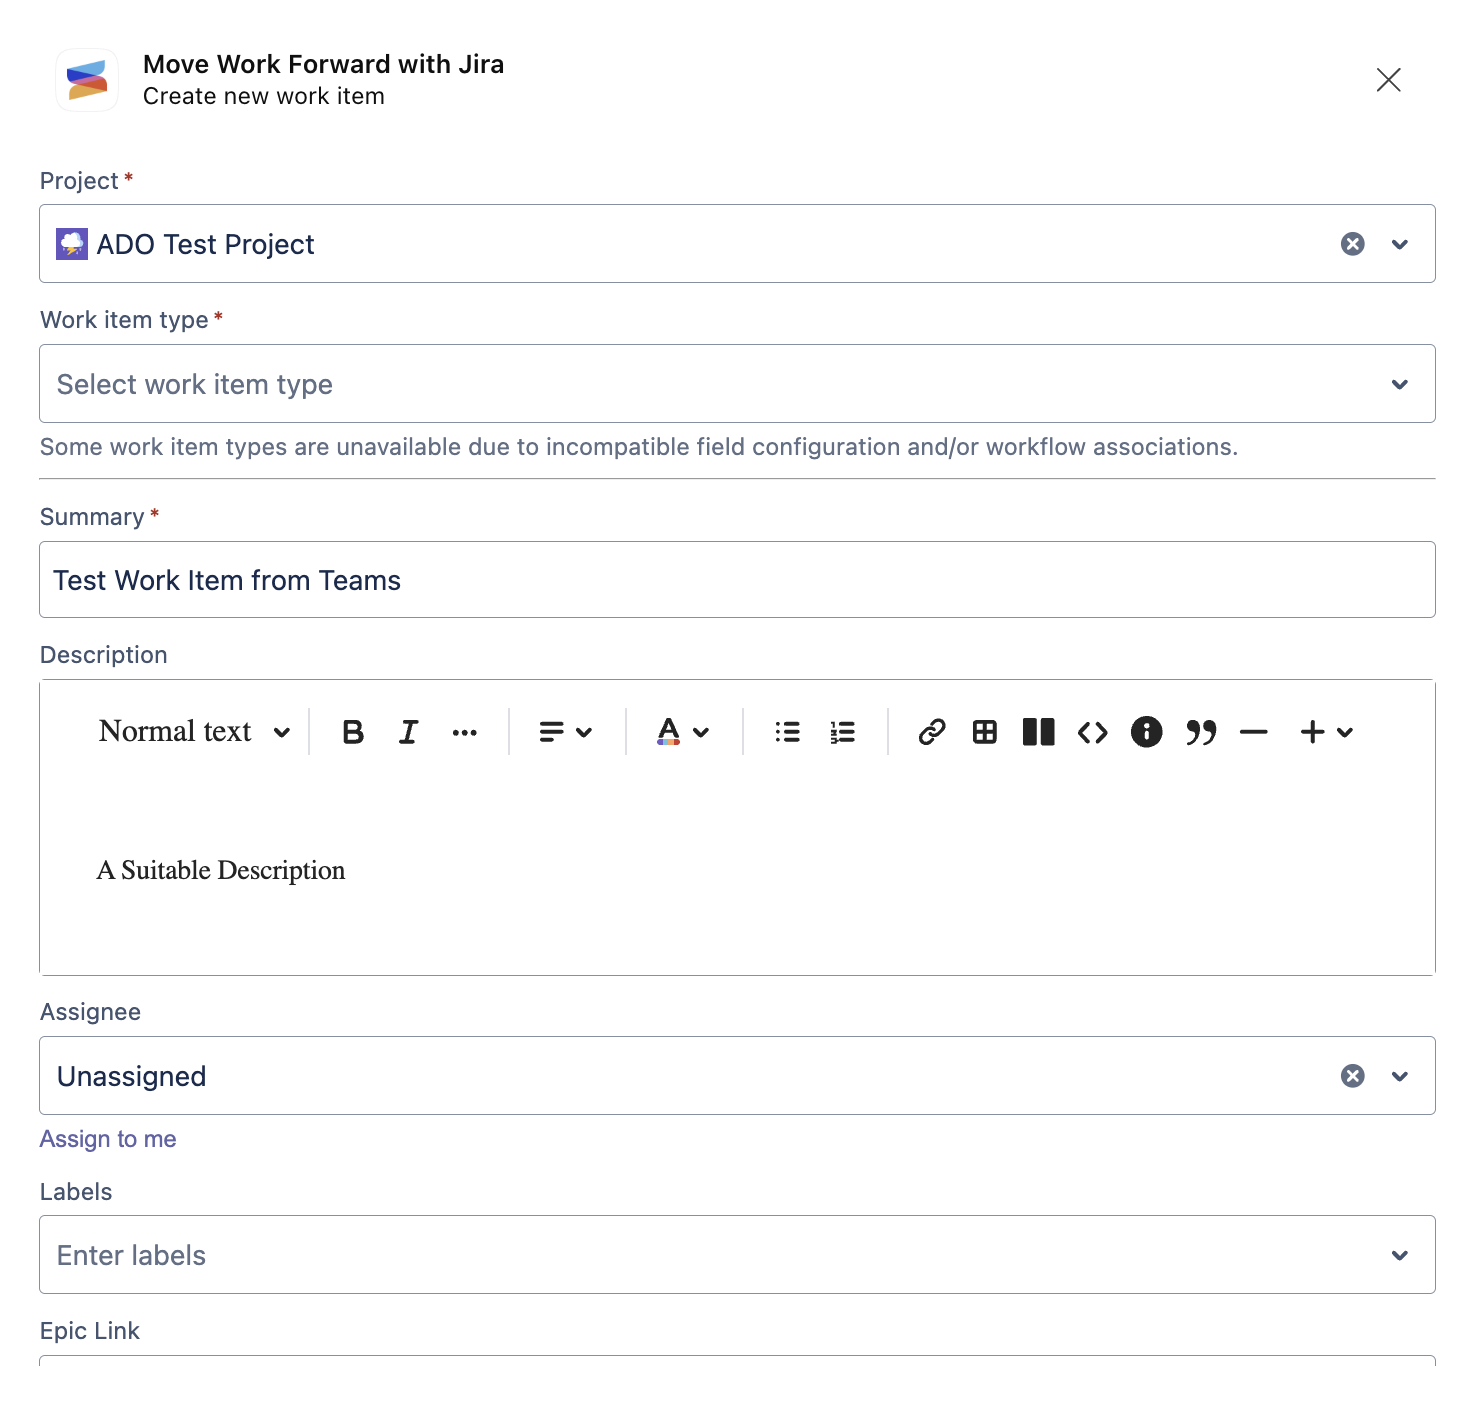The width and height of the screenshot is (1472, 1426).
Task: Click the Assign to me link
Action: click(108, 1139)
